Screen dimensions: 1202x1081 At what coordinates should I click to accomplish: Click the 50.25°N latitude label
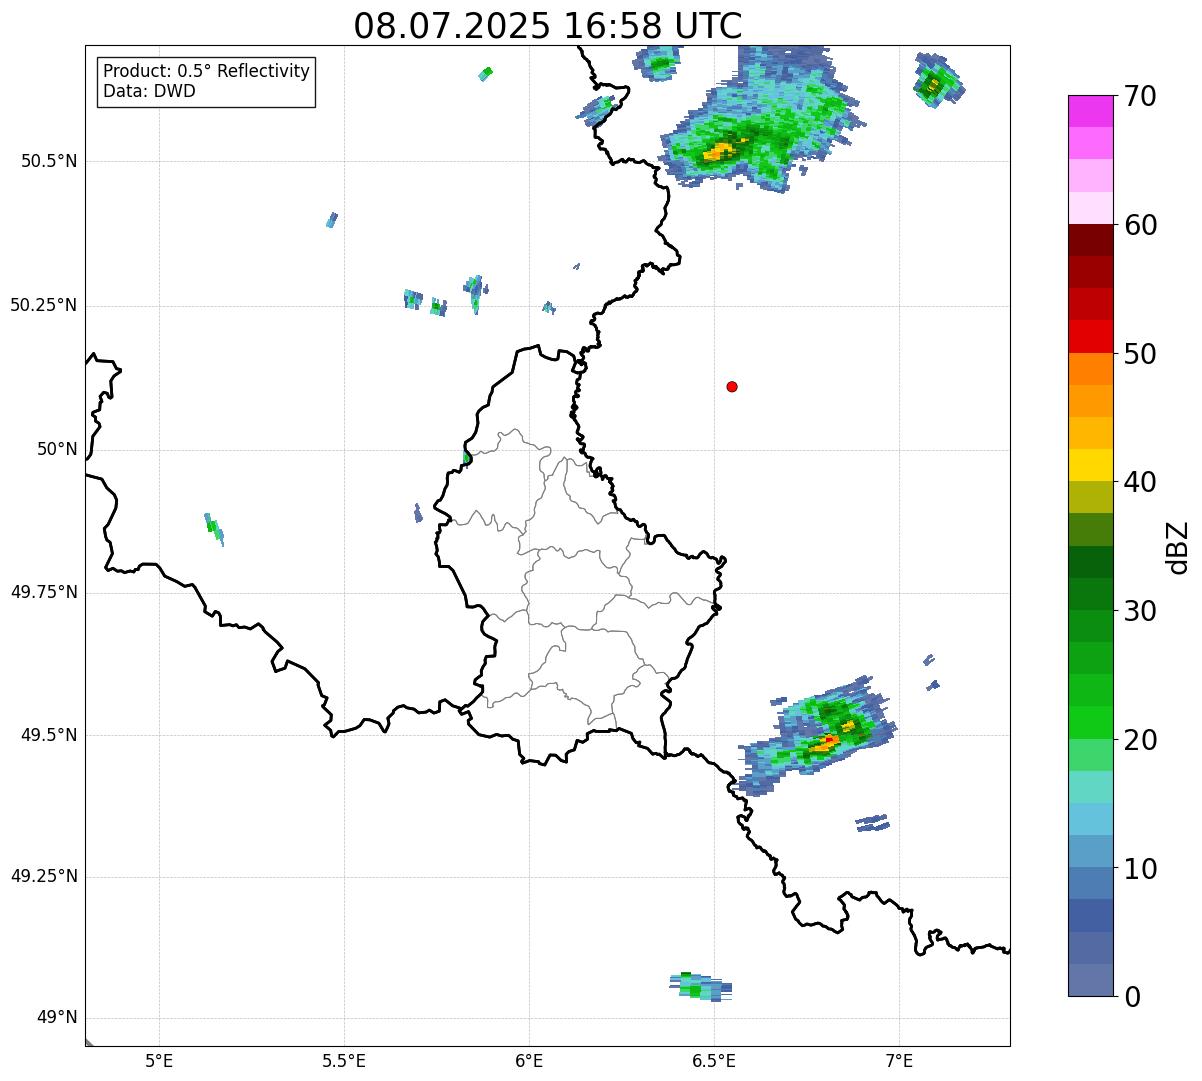coord(43,305)
